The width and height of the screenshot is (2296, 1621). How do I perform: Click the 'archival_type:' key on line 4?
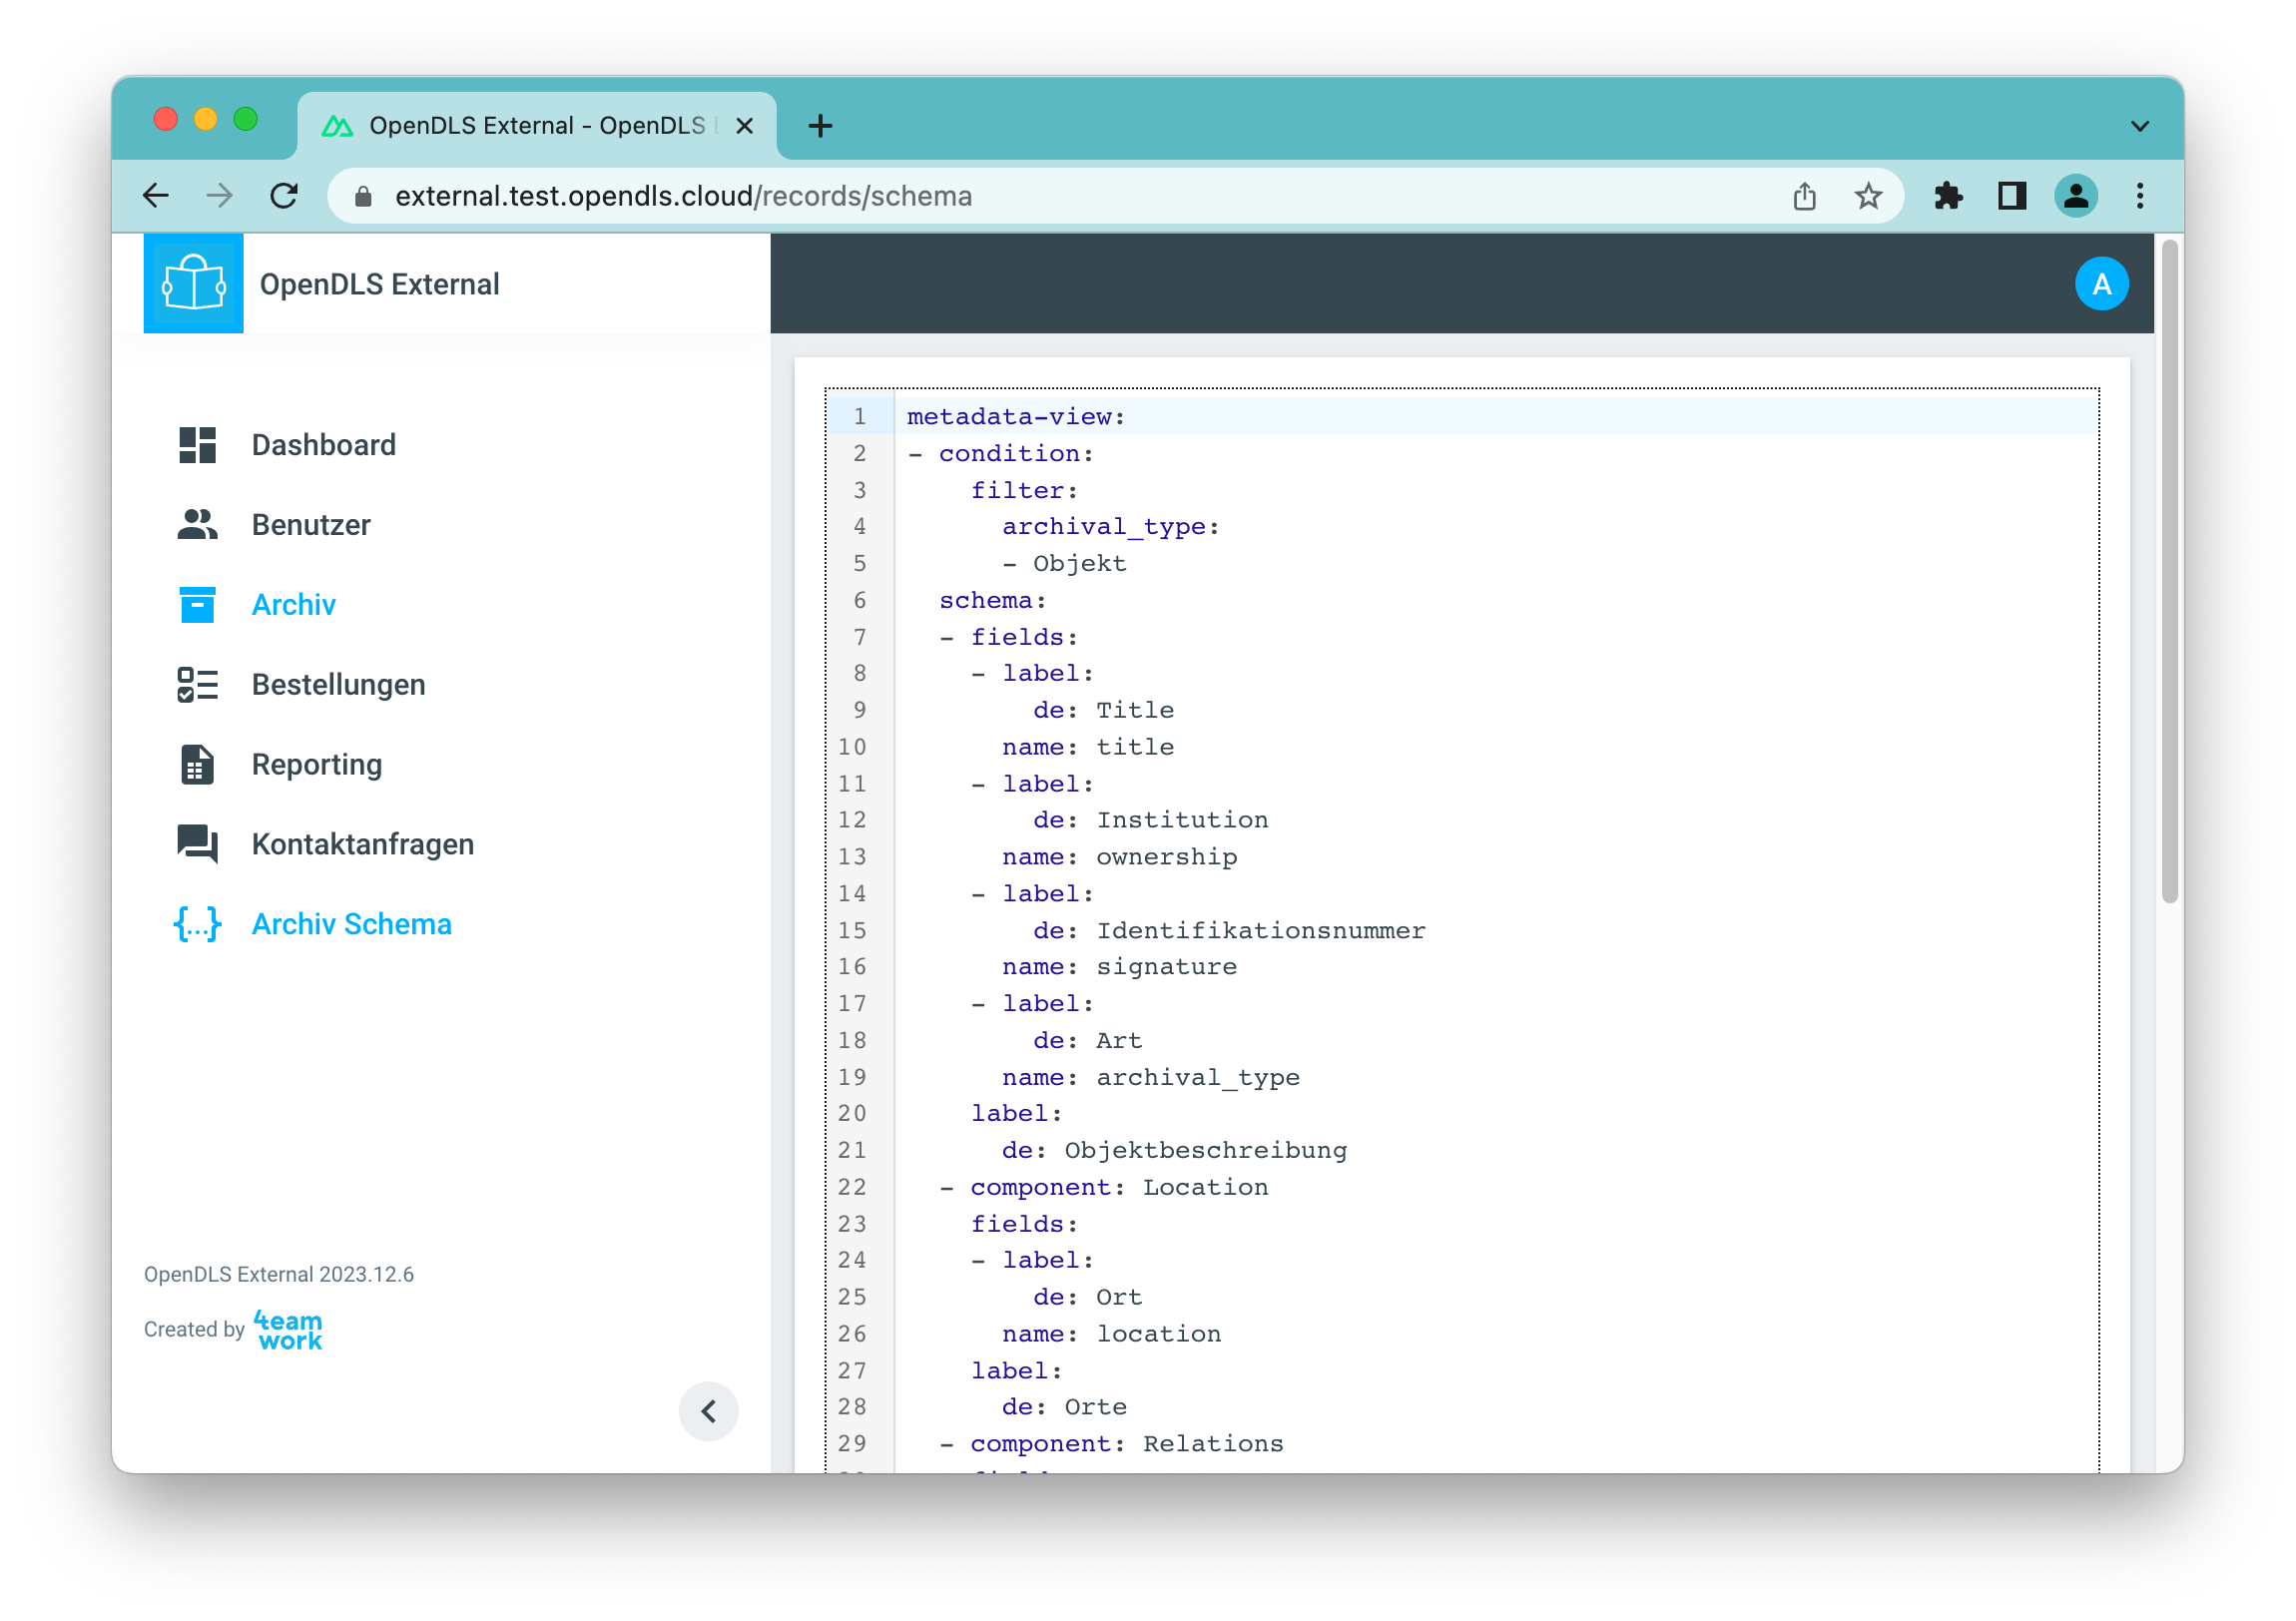pos(1110,527)
